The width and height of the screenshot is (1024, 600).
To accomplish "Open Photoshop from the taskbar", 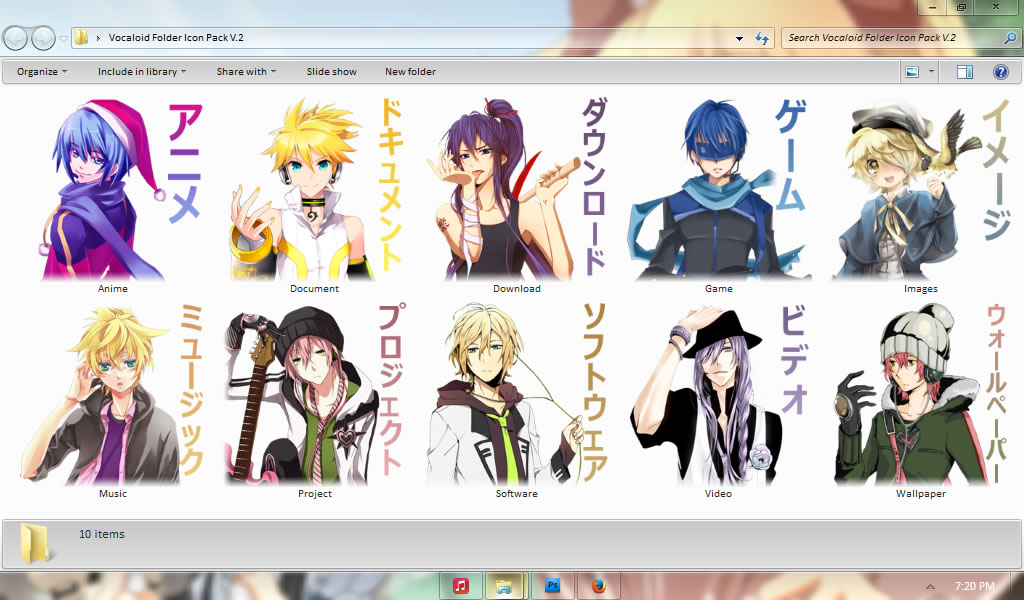I will click(x=552, y=586).
